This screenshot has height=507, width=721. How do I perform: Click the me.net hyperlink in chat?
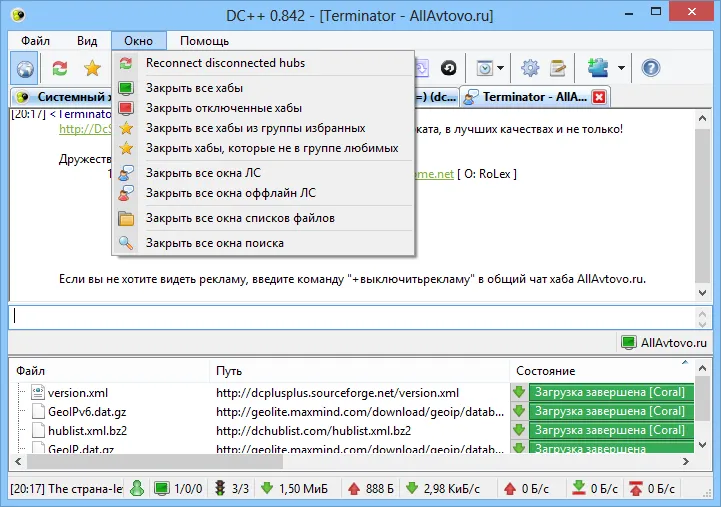tap(435, 174)
